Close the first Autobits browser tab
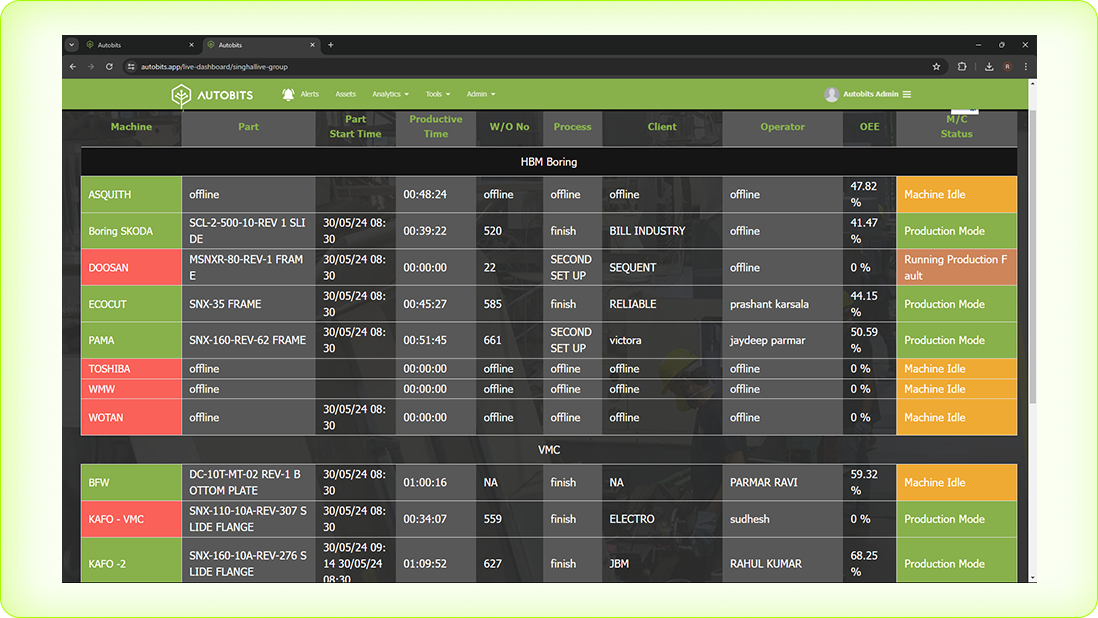Screen dimensions: 1098x618 (191, 45)
